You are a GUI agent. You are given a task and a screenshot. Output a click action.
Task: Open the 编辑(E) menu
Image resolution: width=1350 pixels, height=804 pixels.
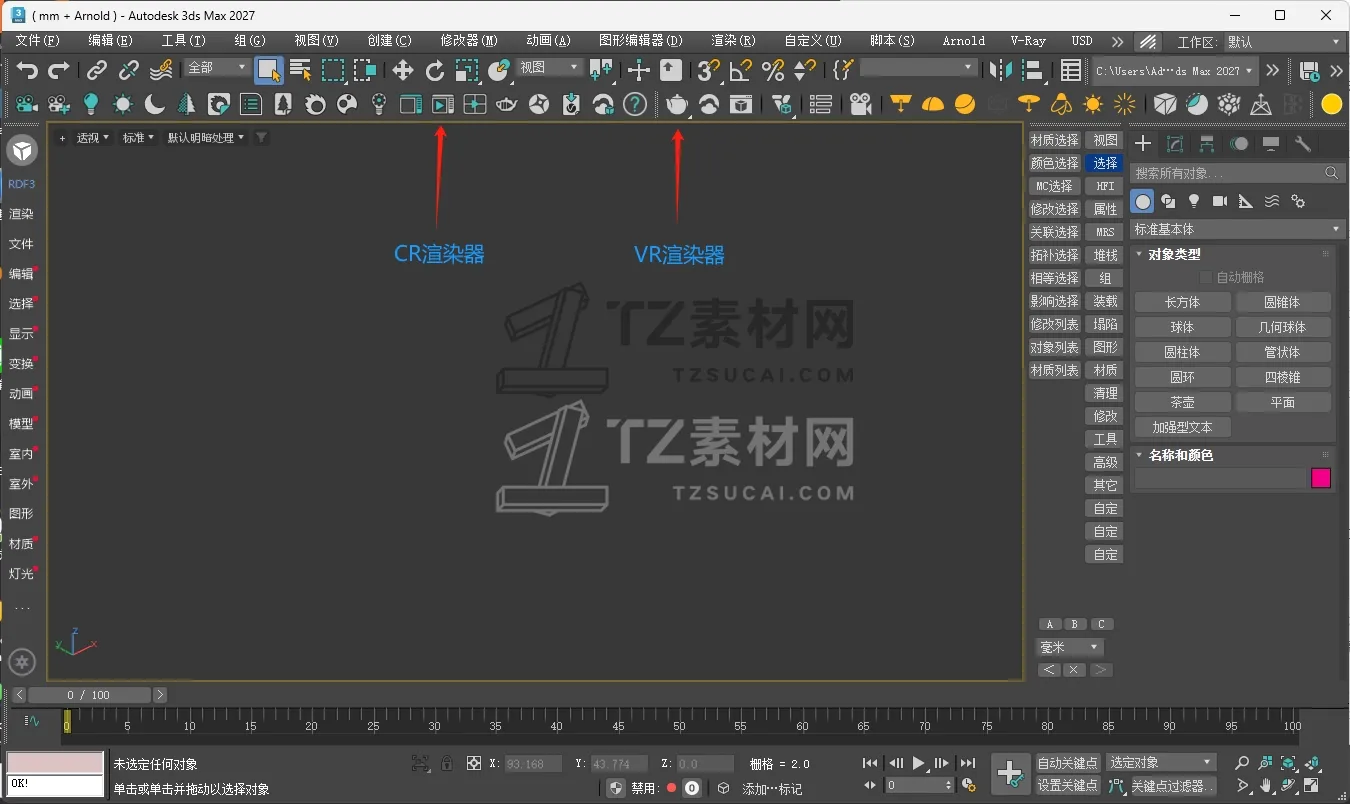tap(110, 41)
